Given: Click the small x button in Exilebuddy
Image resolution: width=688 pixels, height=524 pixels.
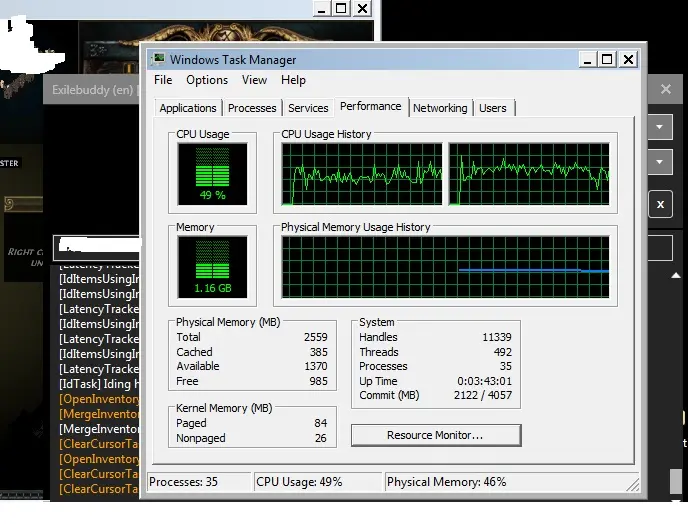Looking at the screenshot, I should tap(660, 205).
